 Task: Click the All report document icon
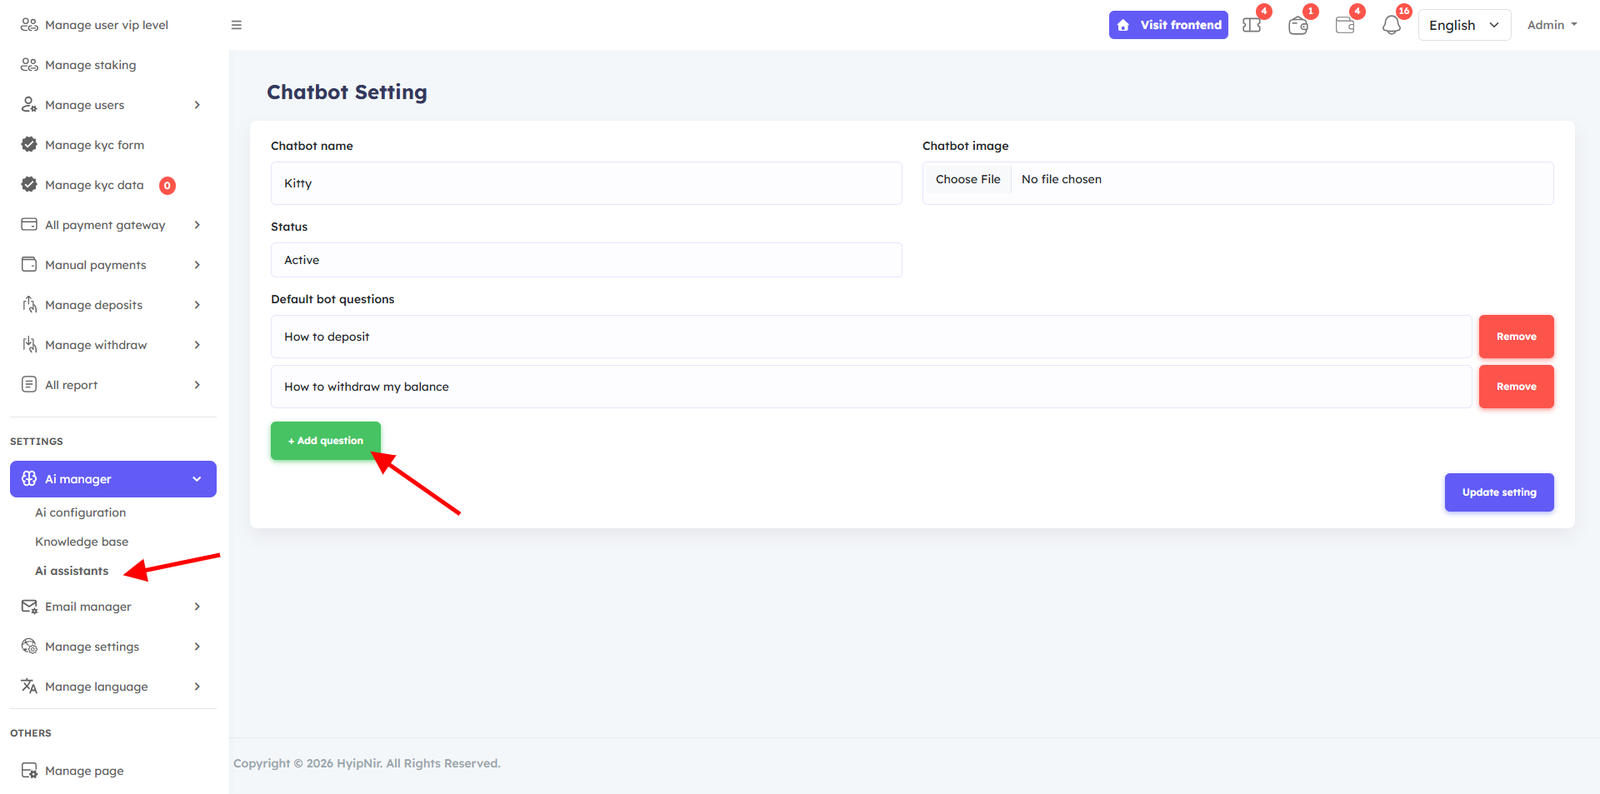[x=29, y=385]
